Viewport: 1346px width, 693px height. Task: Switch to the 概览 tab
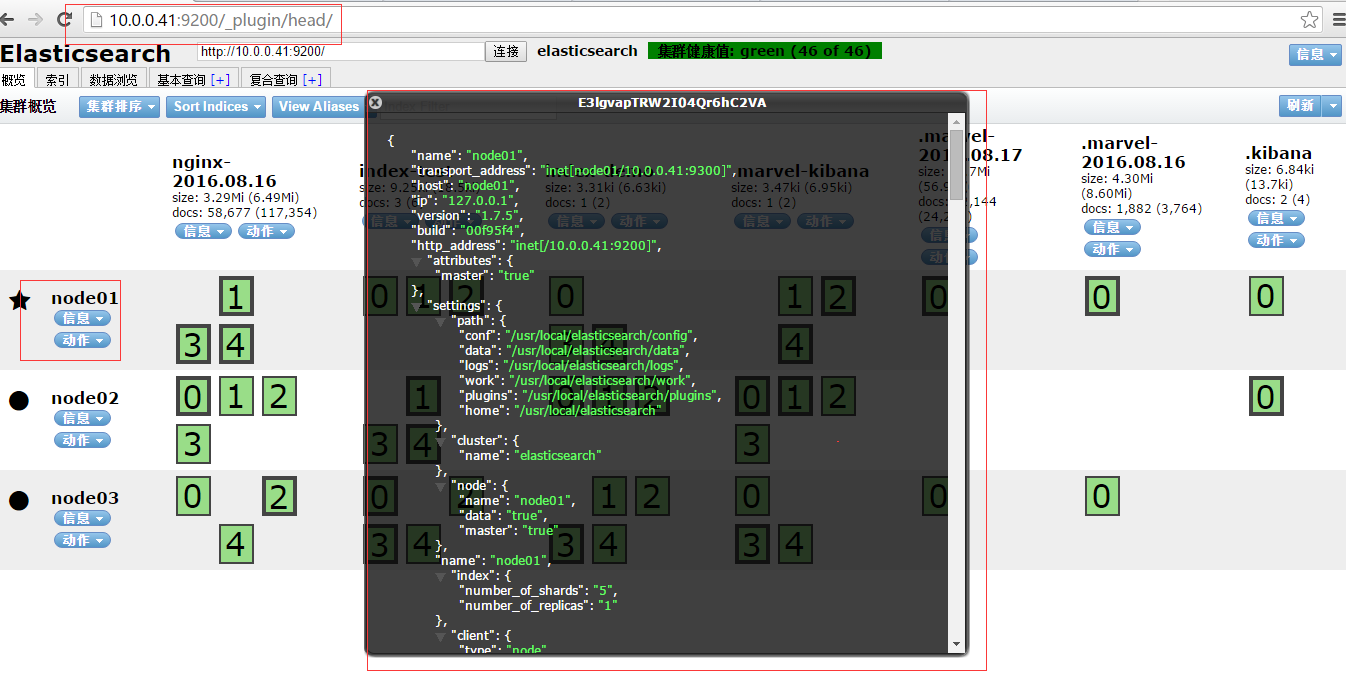click(15, 80)
